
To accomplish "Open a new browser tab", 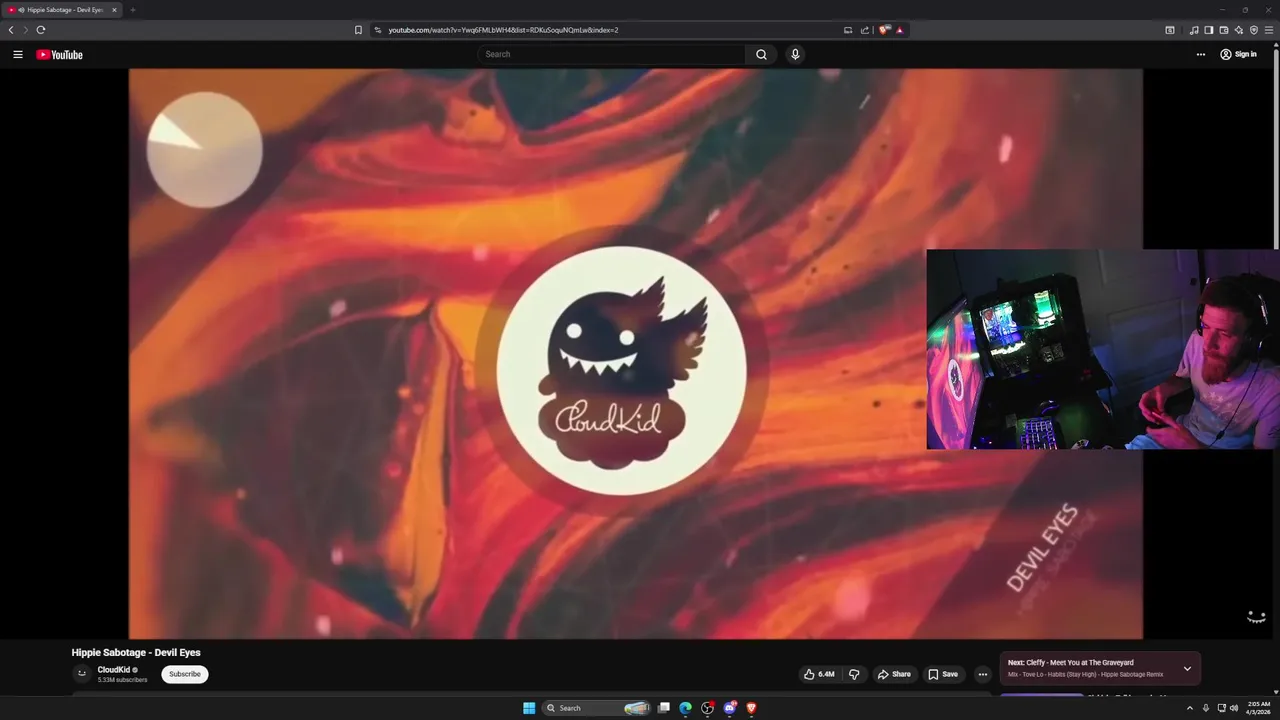I will (132, 10).
